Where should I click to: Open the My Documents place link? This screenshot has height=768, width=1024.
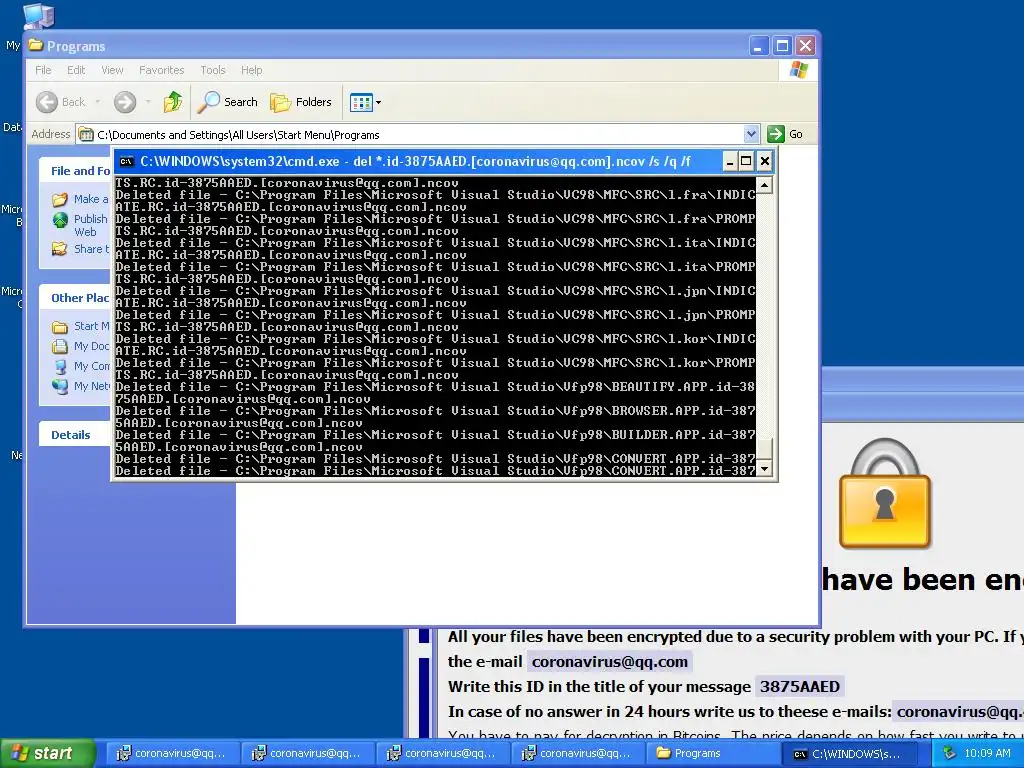tap(91, 346)
